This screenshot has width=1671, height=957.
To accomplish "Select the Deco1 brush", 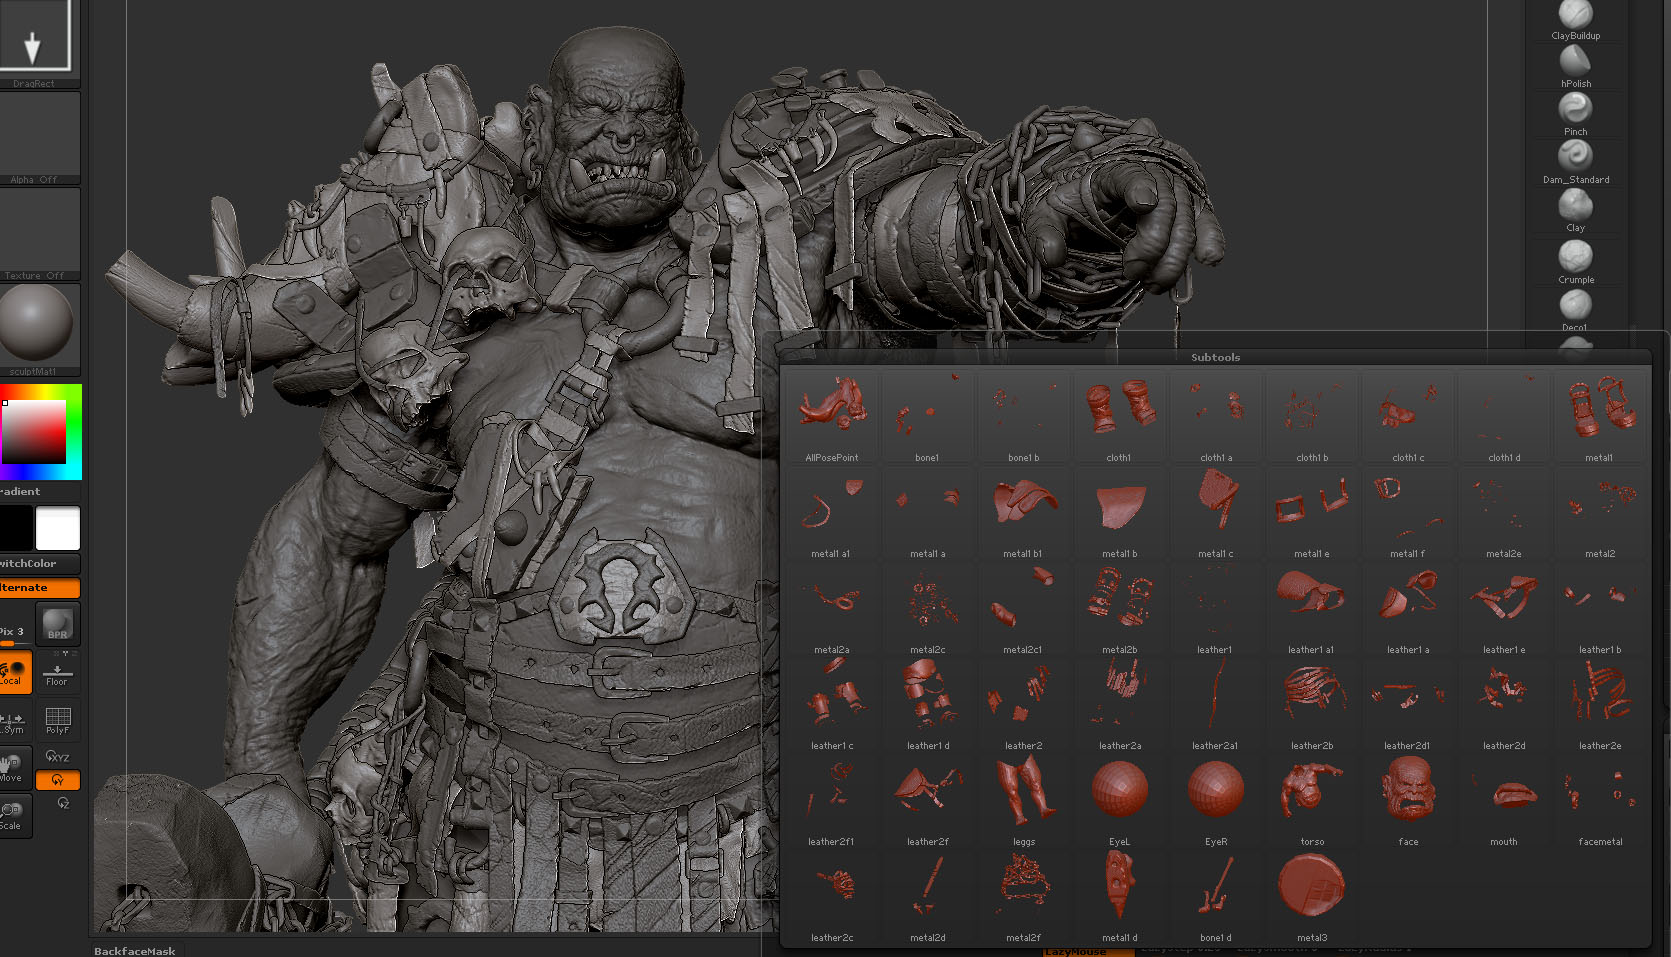I will click(x=1575, y=311).
